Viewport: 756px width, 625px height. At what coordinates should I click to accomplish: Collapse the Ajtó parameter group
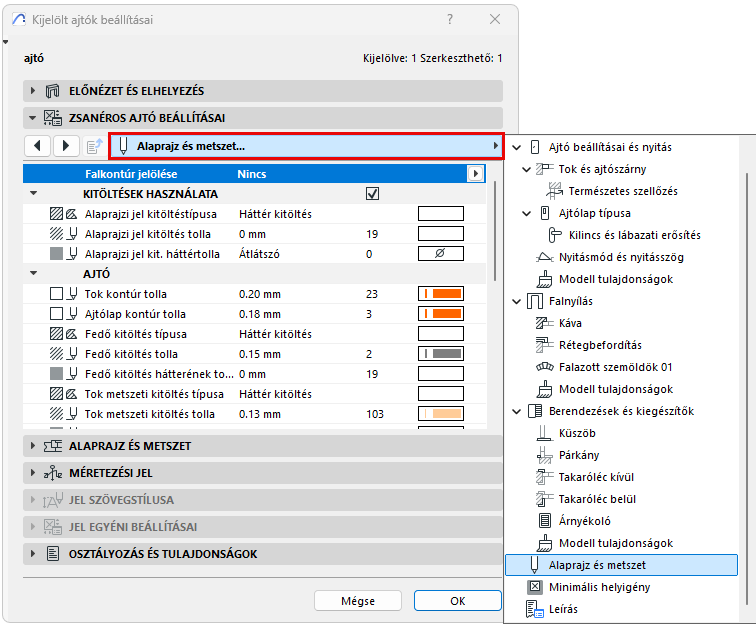(34, 273)
